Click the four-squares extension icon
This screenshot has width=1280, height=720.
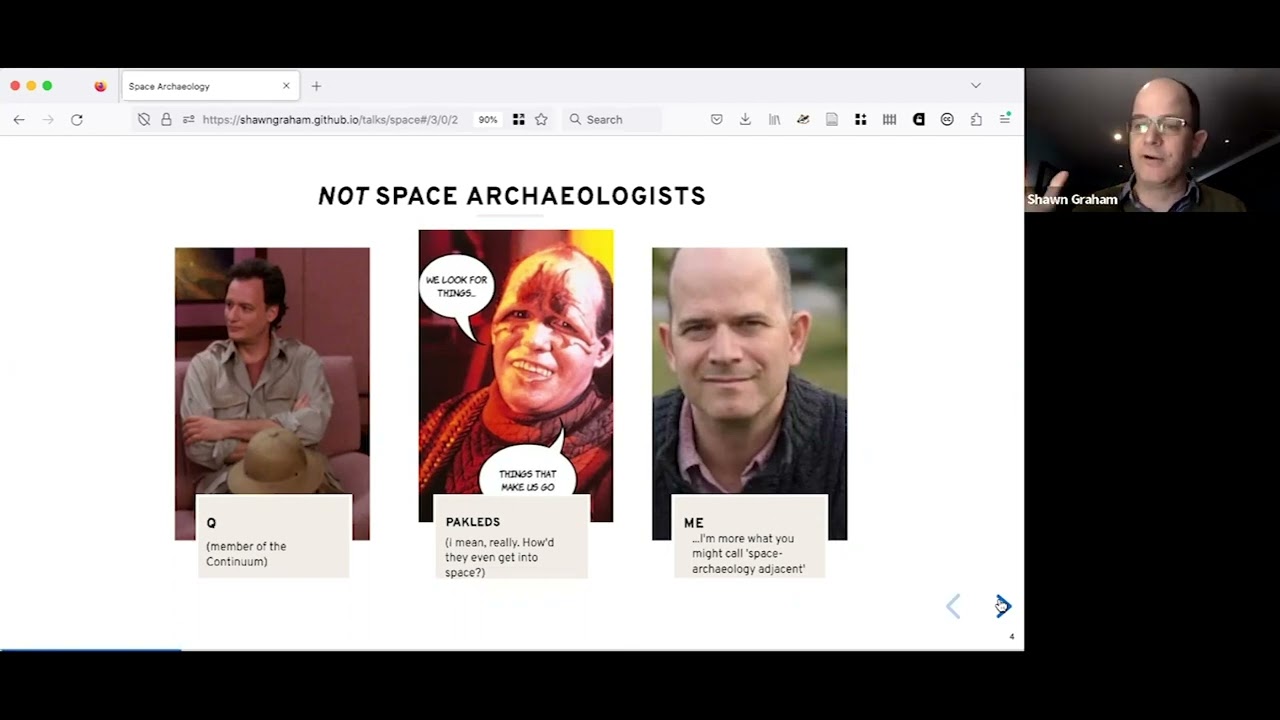click(x=860, y=119)
